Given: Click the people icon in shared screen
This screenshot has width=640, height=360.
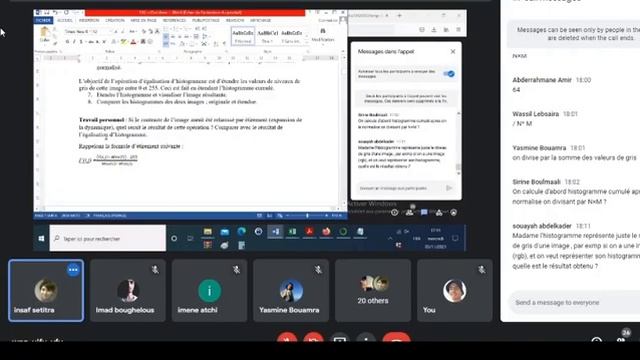Looking at the screenshot, I should pos(409,212).
